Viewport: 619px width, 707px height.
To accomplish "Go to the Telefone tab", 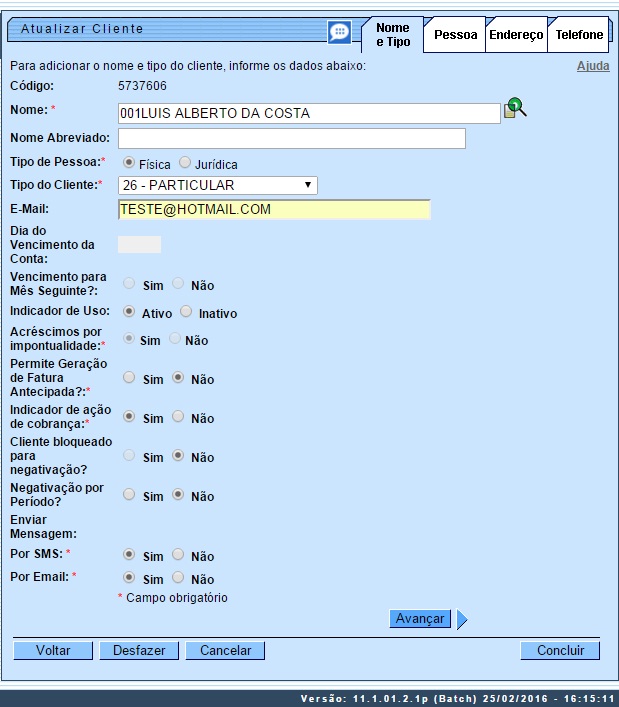I will point(580,35).
